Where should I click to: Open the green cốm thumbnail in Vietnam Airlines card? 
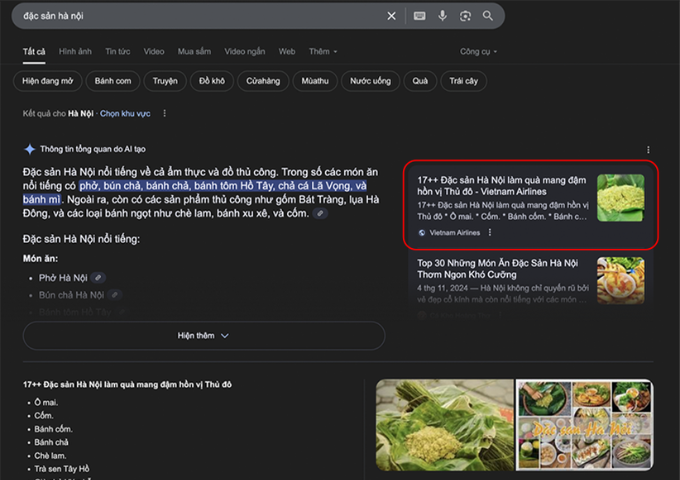[x=621, y=198]
